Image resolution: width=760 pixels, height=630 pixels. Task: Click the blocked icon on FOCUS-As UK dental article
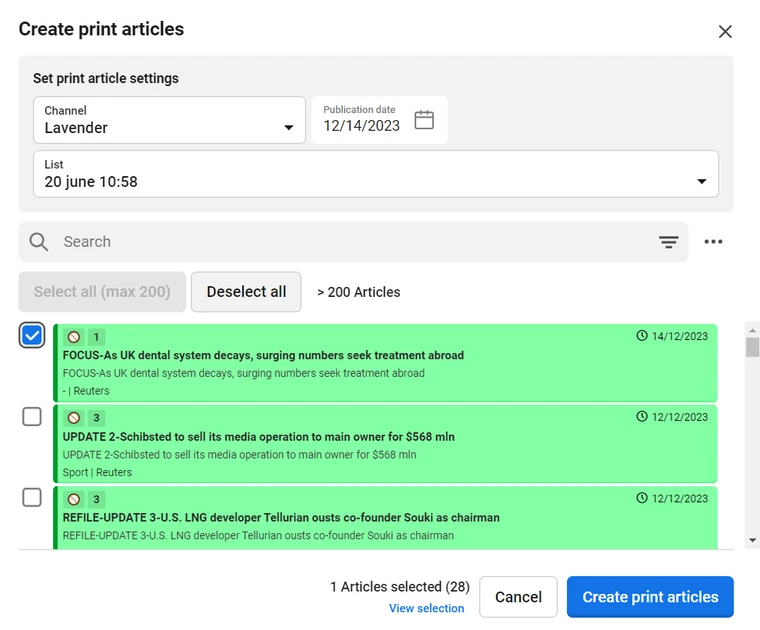pos(74,337)
